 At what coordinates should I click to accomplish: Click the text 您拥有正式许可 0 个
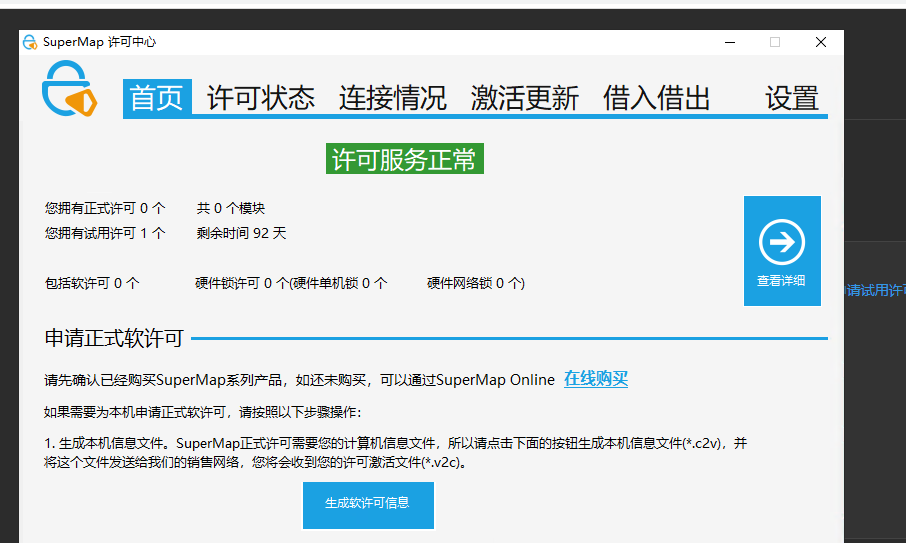tap(105, 208)
